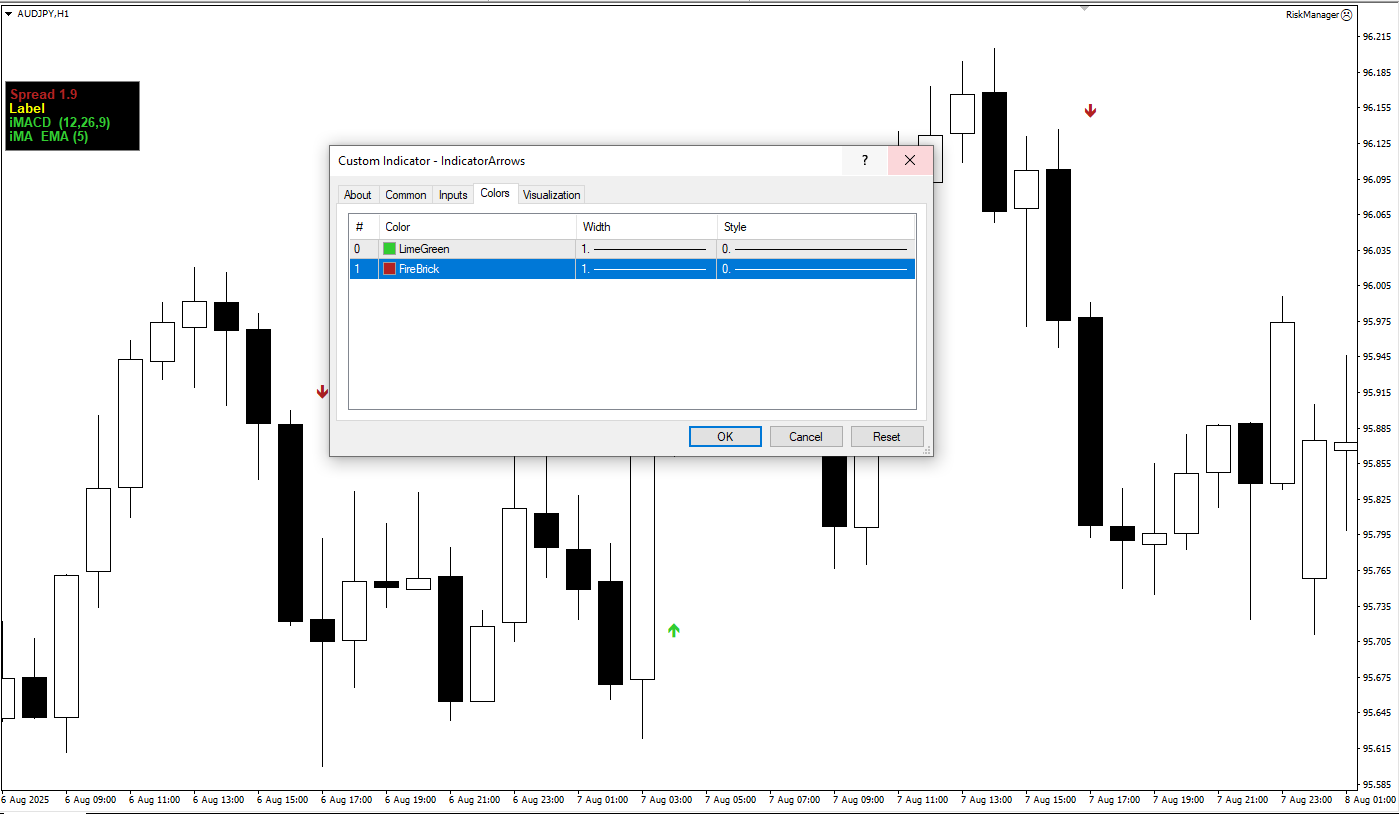This screenshot has height=814, width=1399.
Task: Click the red down arrow near 6 Aug 15:00
Action: tap(322, 392)
